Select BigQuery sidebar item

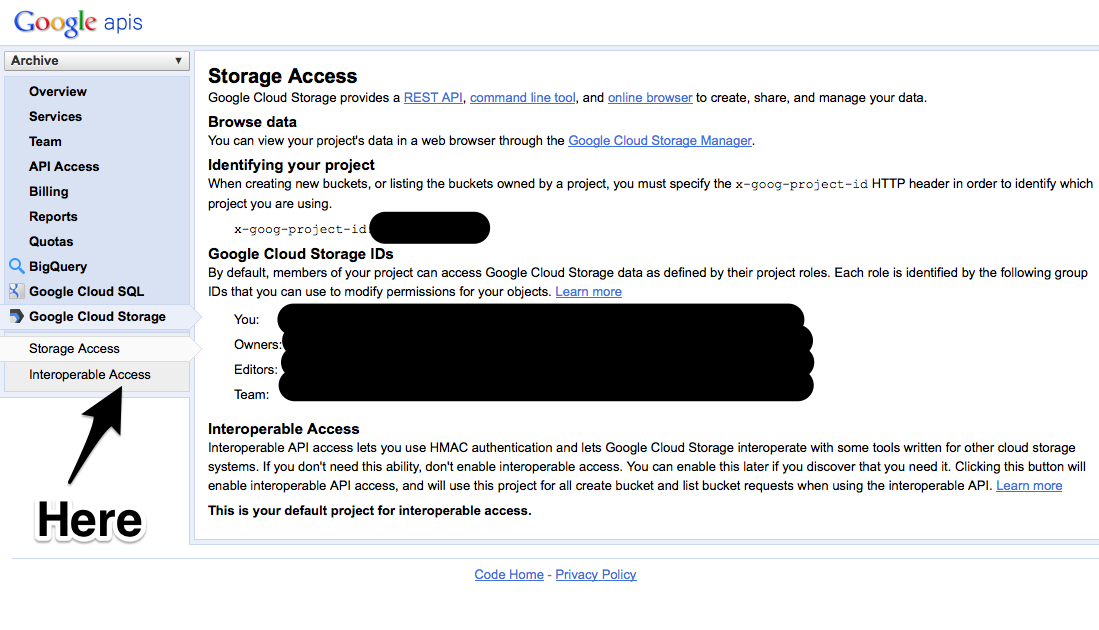click(x=58, y=267)
